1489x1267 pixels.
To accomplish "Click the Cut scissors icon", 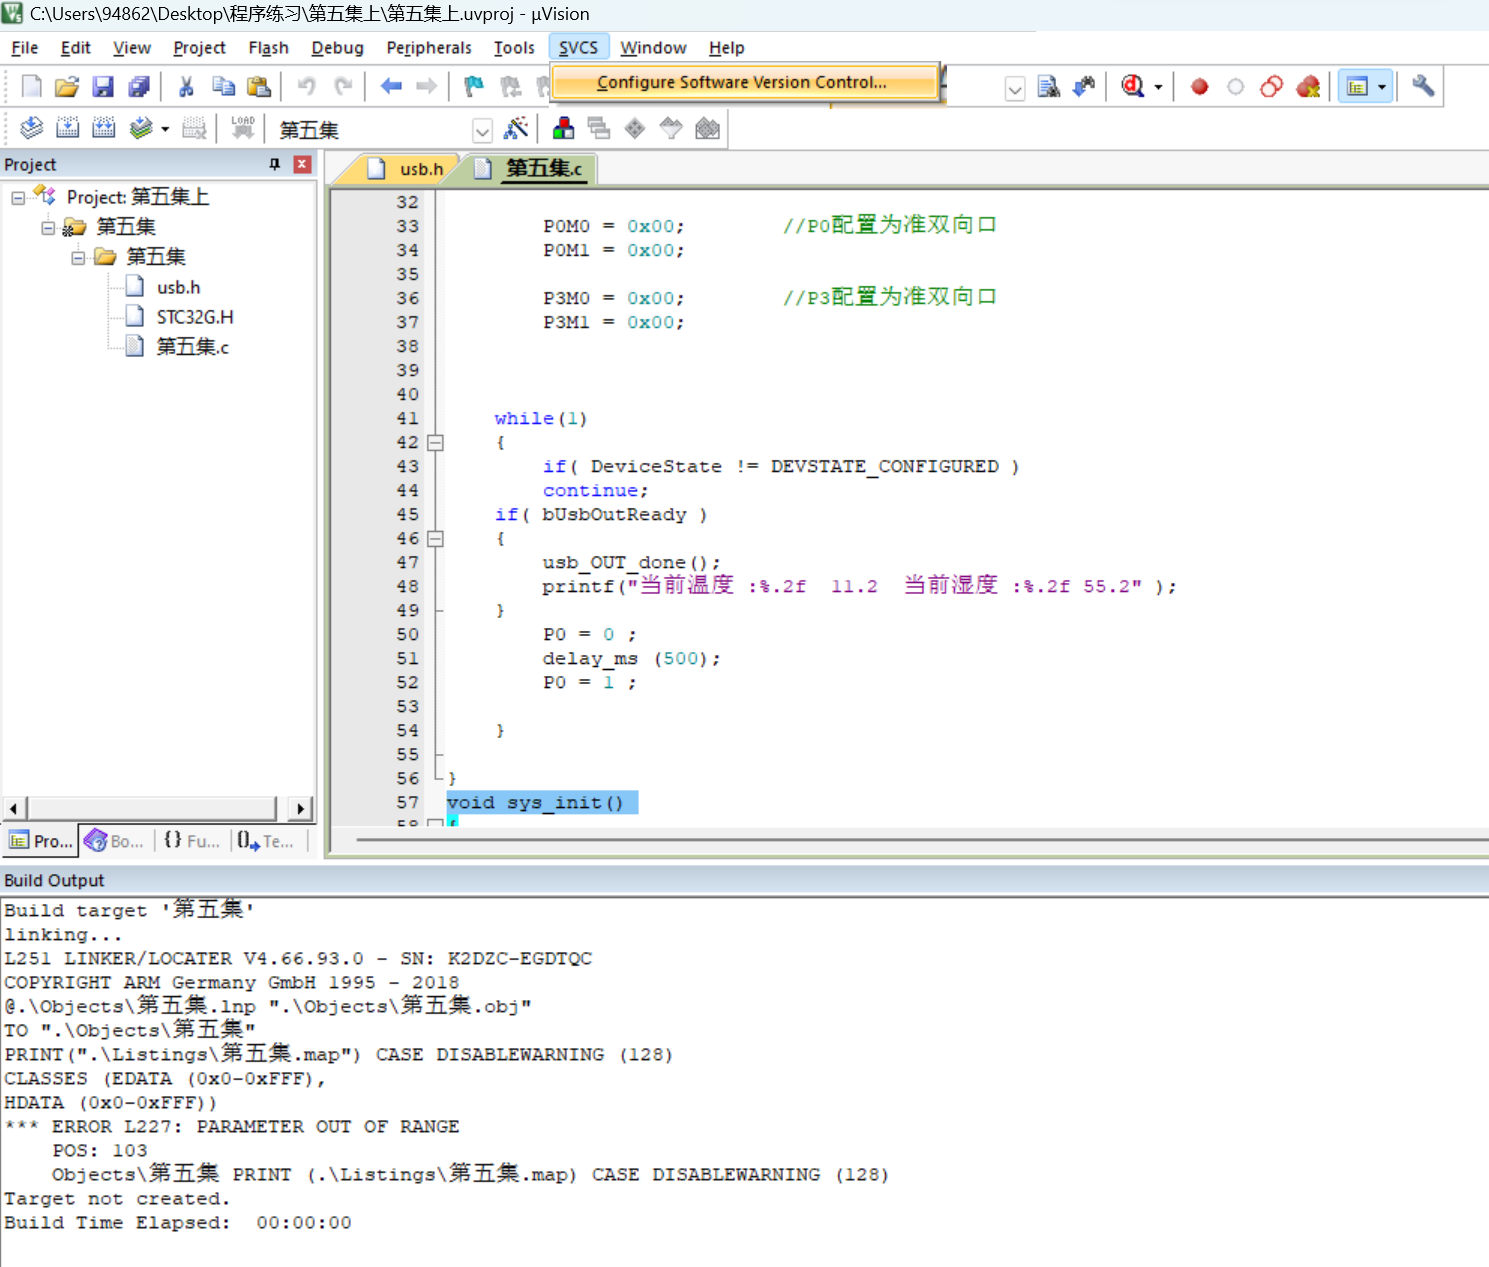I will (x=186, y=87).
